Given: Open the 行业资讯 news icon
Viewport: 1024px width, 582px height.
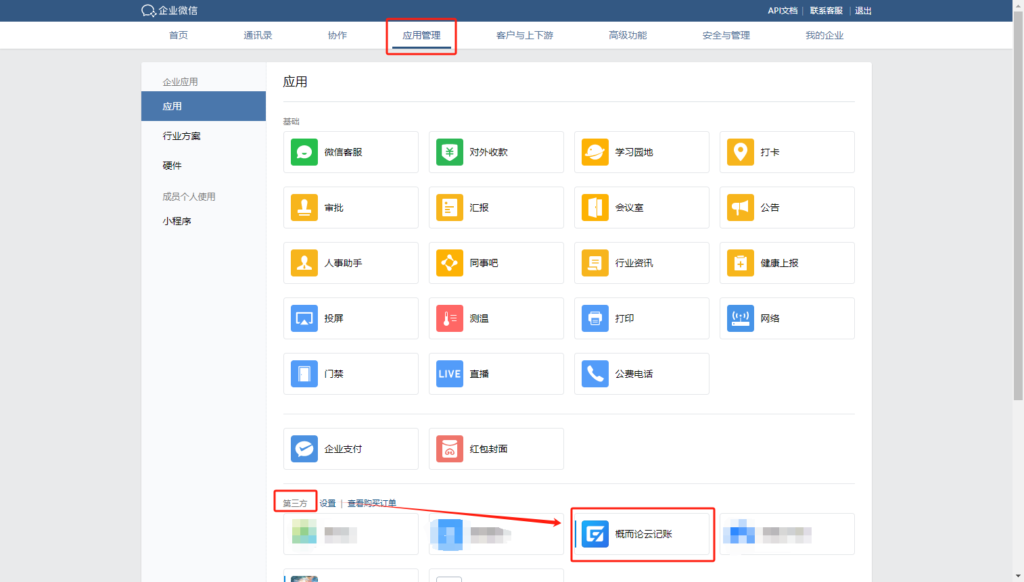Looking at the screenshot, I should [595, 263].
